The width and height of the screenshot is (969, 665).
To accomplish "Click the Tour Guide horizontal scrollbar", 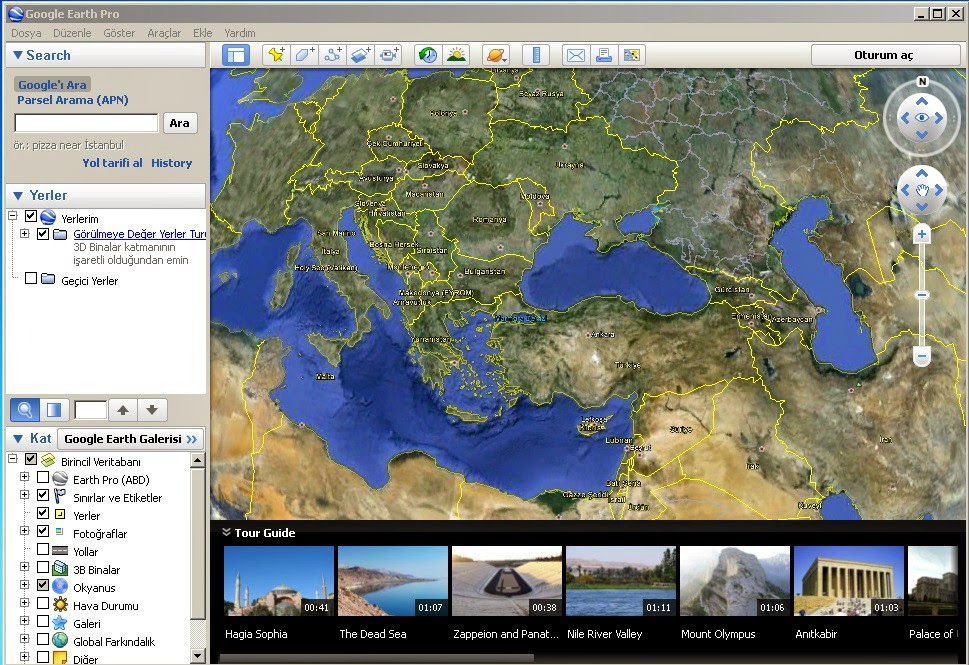I will (x=378, y=659).
